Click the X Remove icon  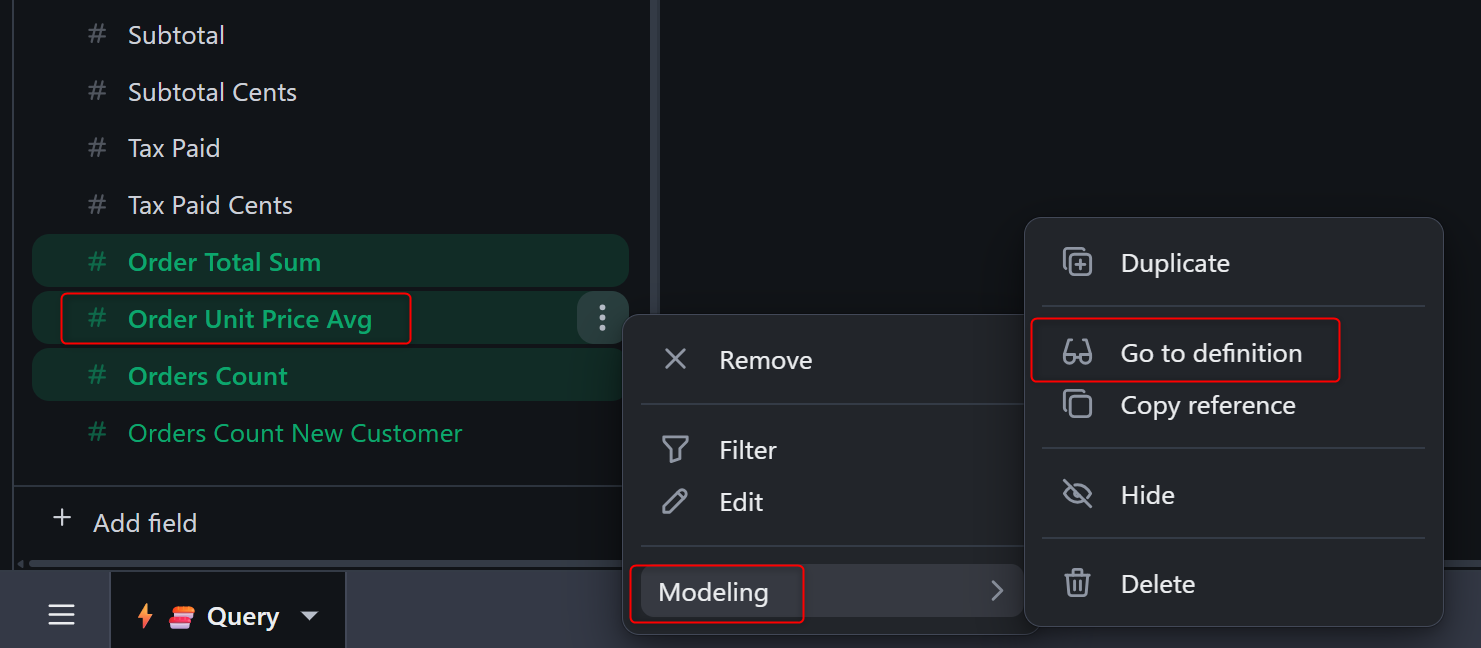(676, 360)
